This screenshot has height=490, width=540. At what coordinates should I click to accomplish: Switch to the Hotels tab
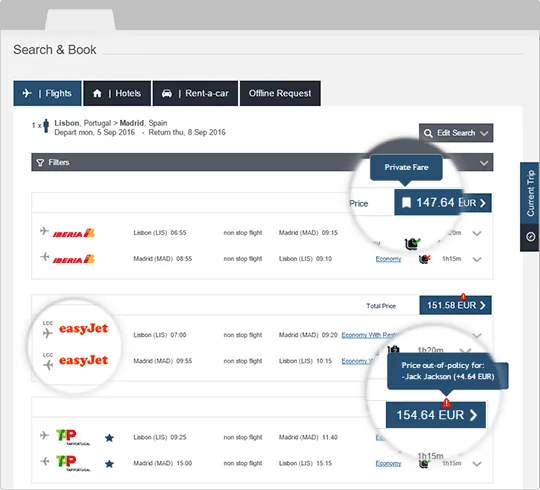[117, 93]
